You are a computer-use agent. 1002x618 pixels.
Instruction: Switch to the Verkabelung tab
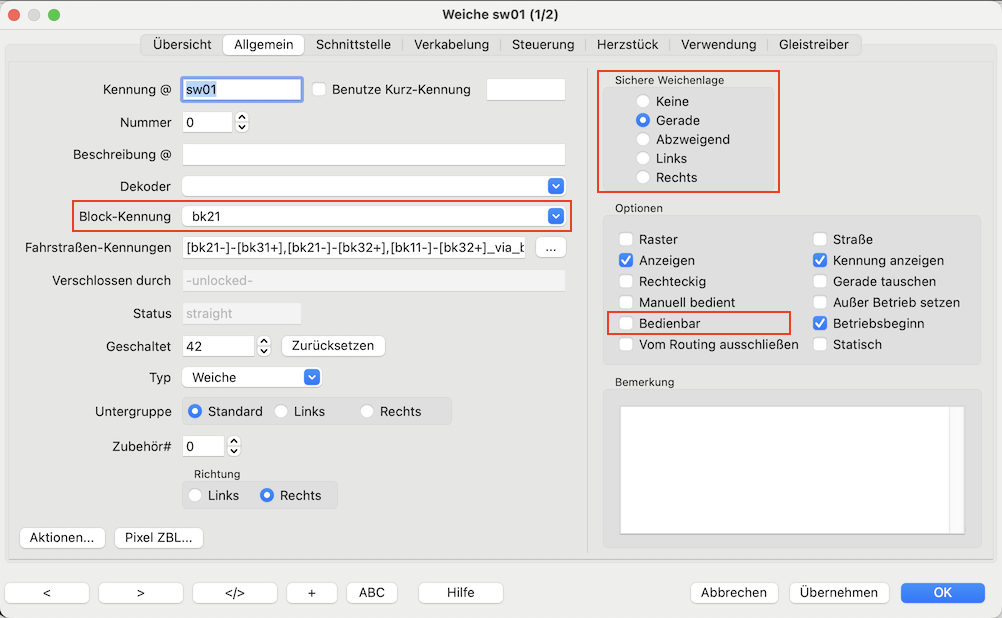tap(451, 44)
